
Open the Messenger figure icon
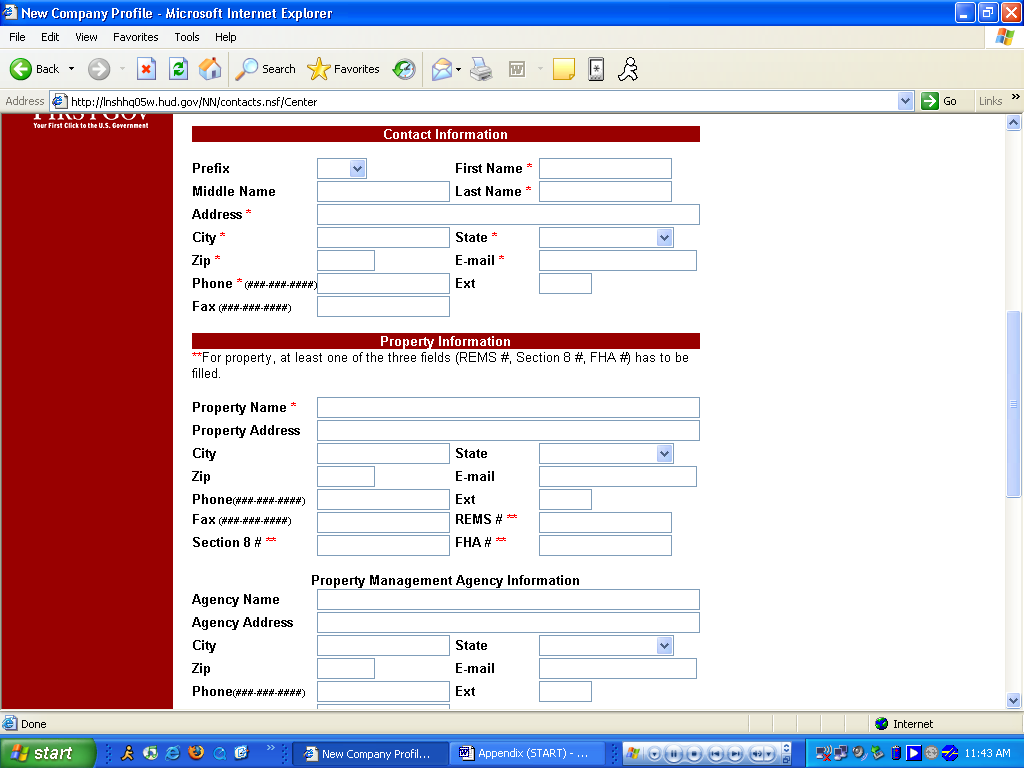(x=628, y=69)
